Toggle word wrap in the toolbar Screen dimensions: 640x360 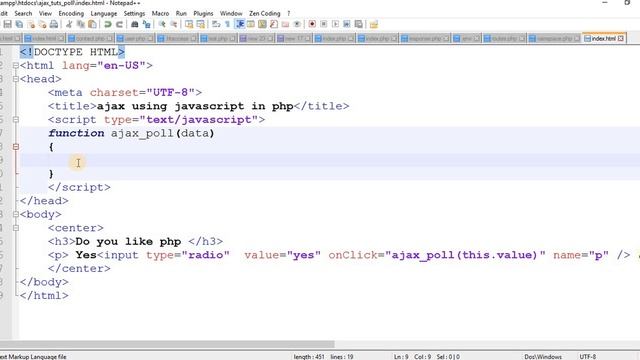pyautogui.click(x=216, y=24)
